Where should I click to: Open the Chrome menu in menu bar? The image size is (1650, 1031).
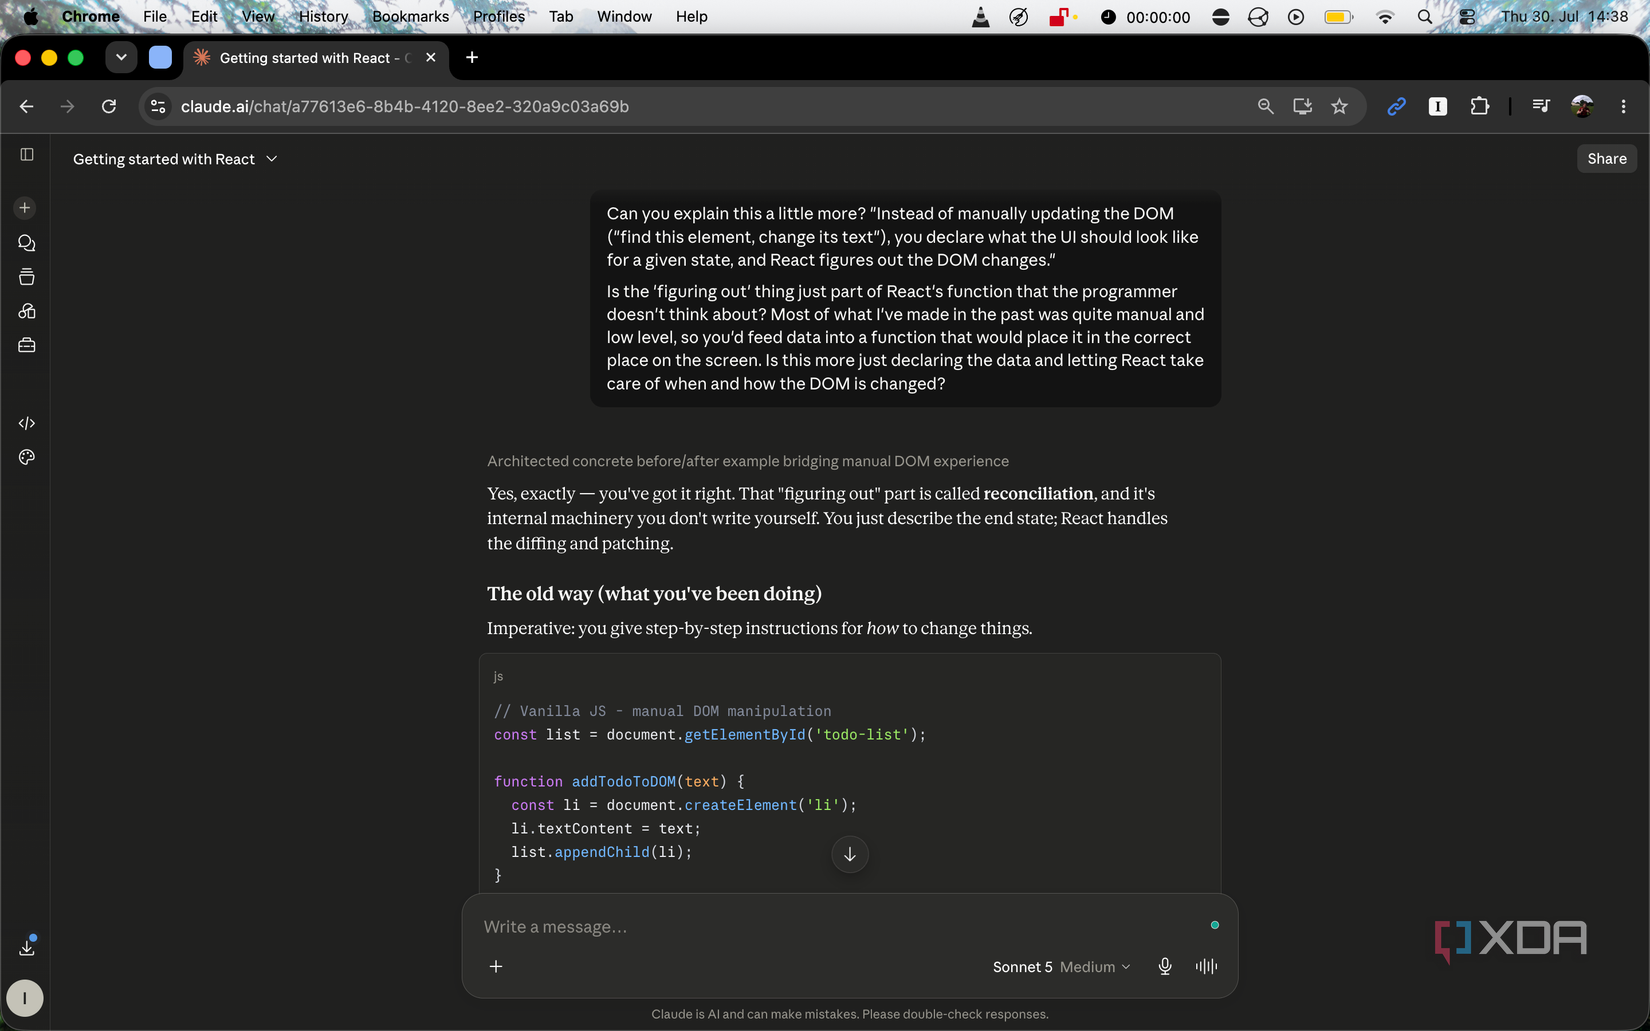(x=90, y=16)
